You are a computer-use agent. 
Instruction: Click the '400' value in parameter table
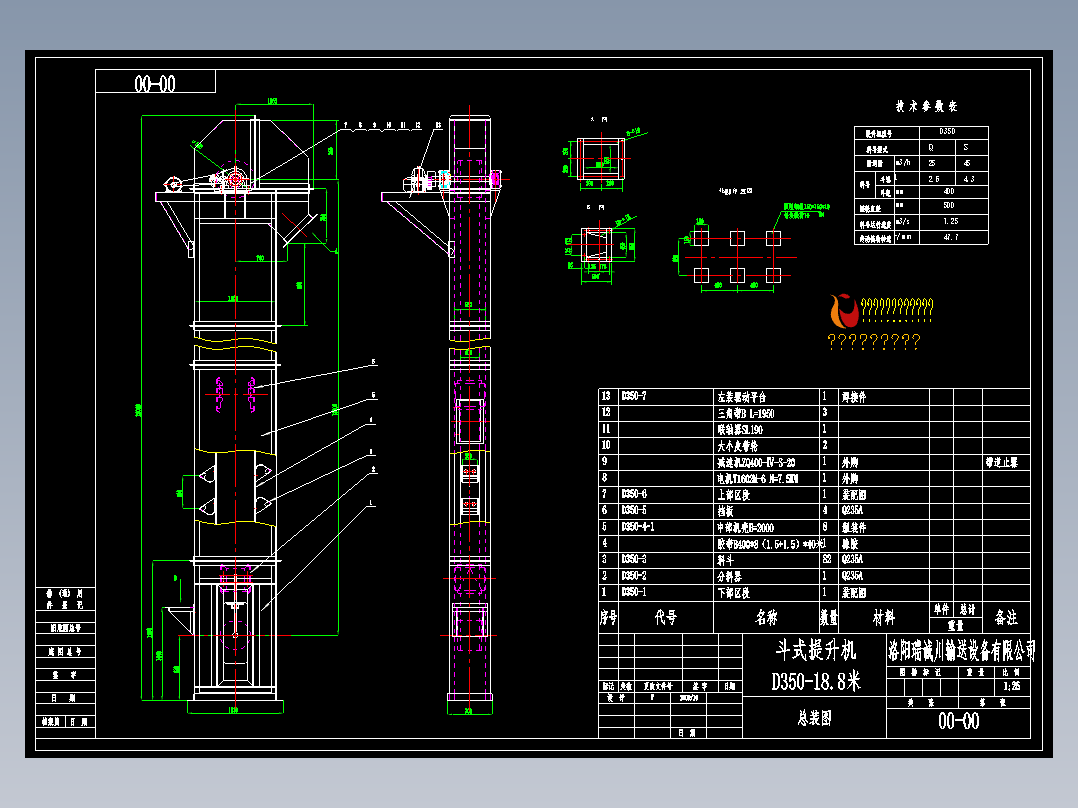click(949, 192)
